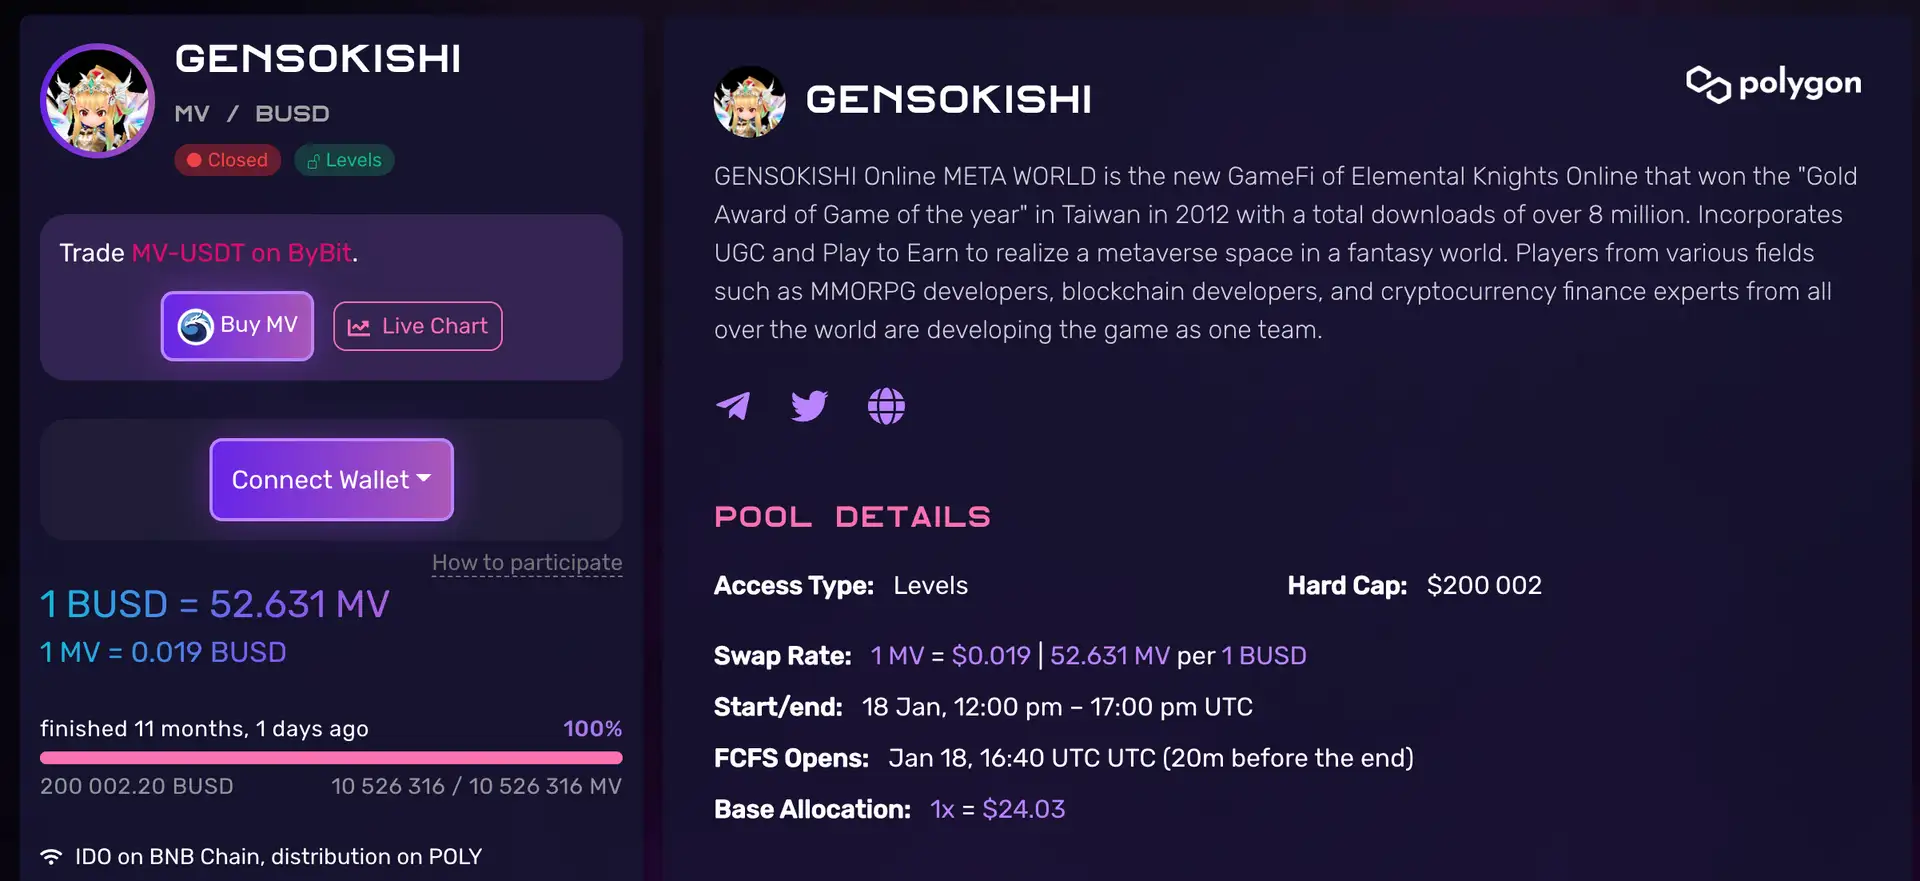Click the Connect Wallet caret arrow
This screenshot has width=1920, height=881.
(424, 479)
